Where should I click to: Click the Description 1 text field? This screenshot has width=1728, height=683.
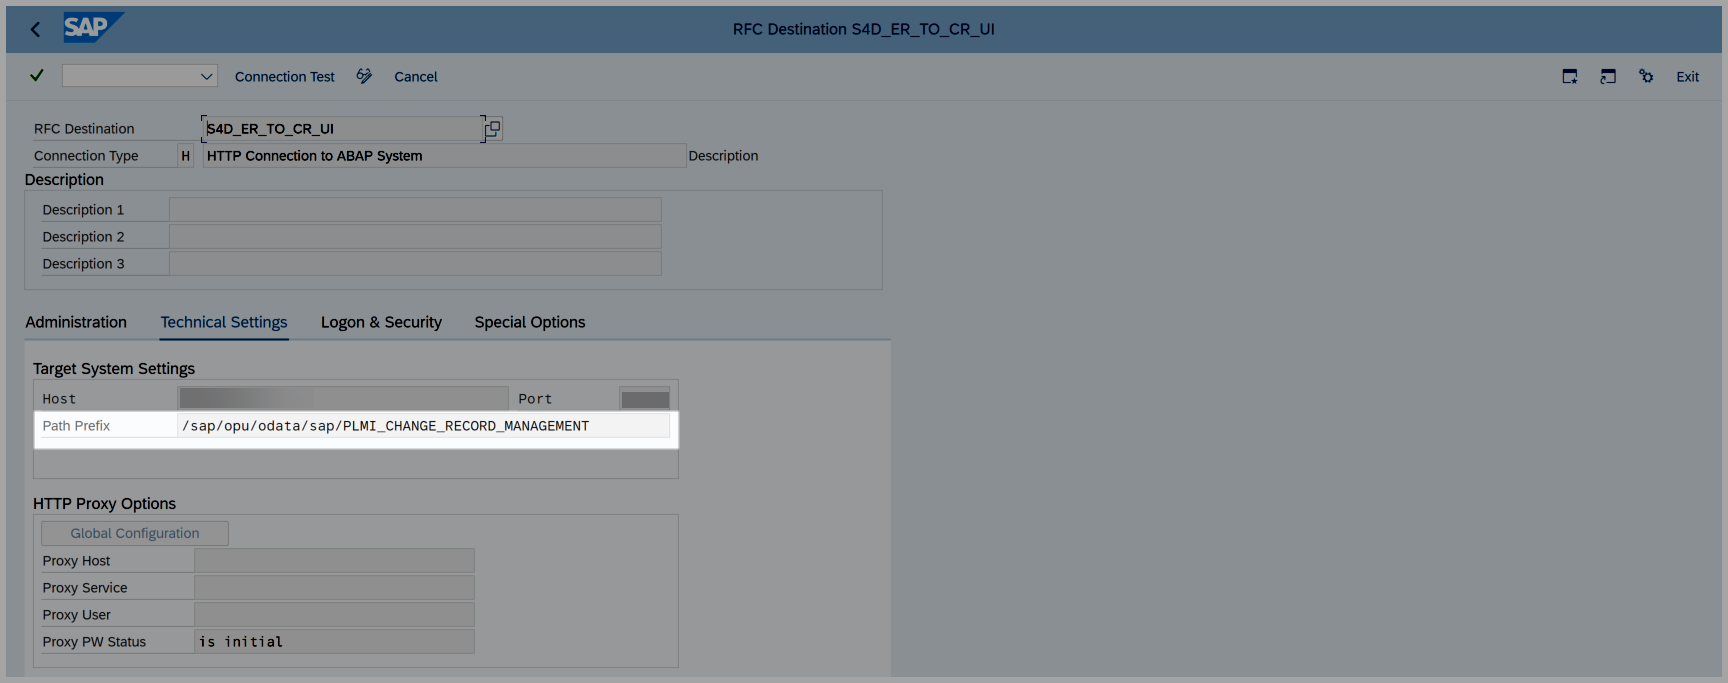(x=415, y=210)
